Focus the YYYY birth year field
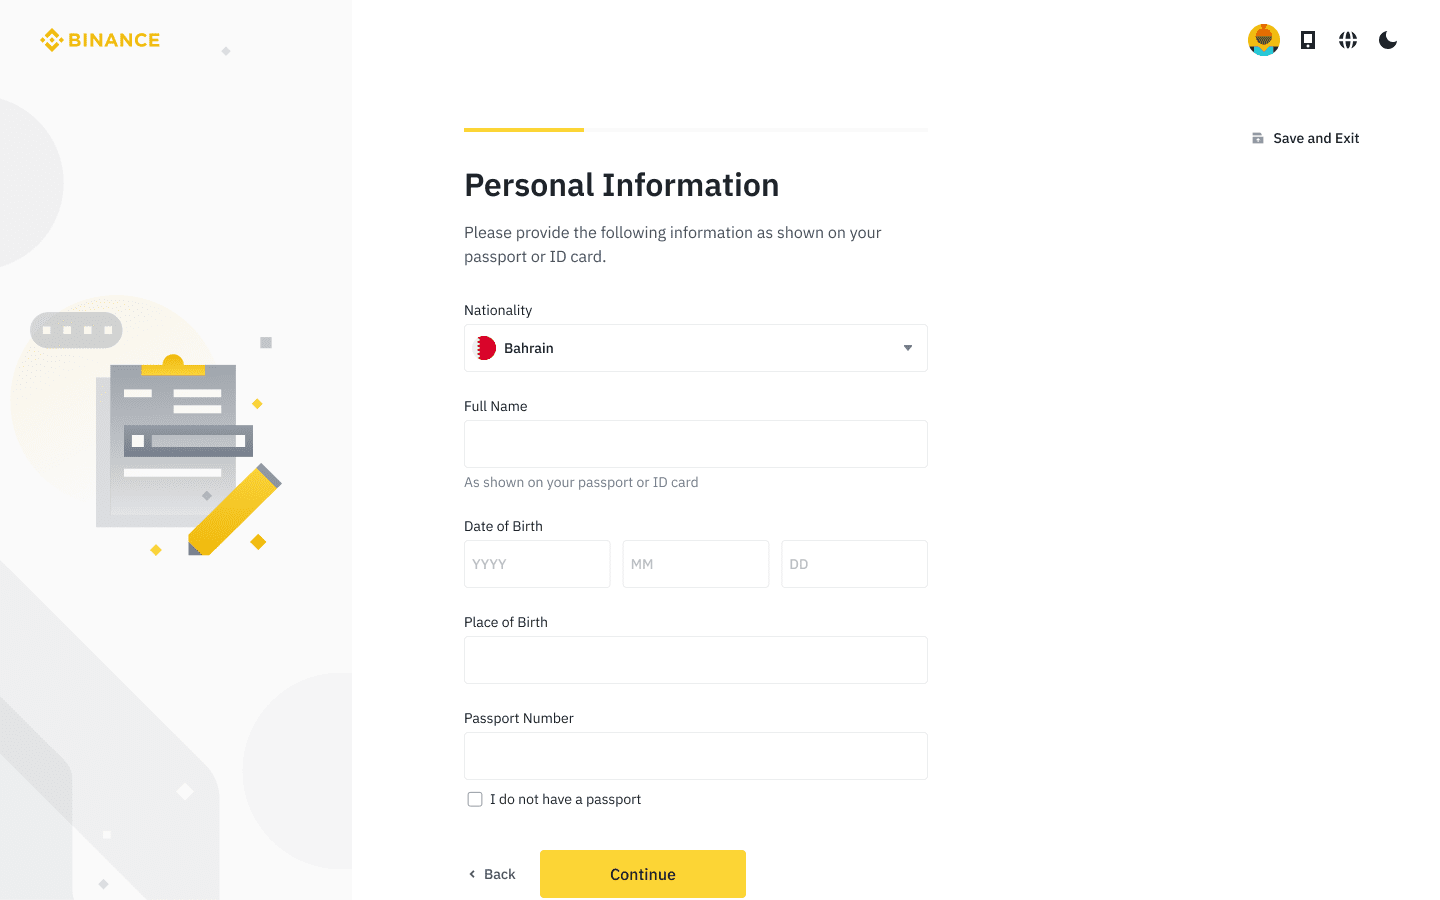Viewport: 1440px width, 900px height. pos(537,564)
